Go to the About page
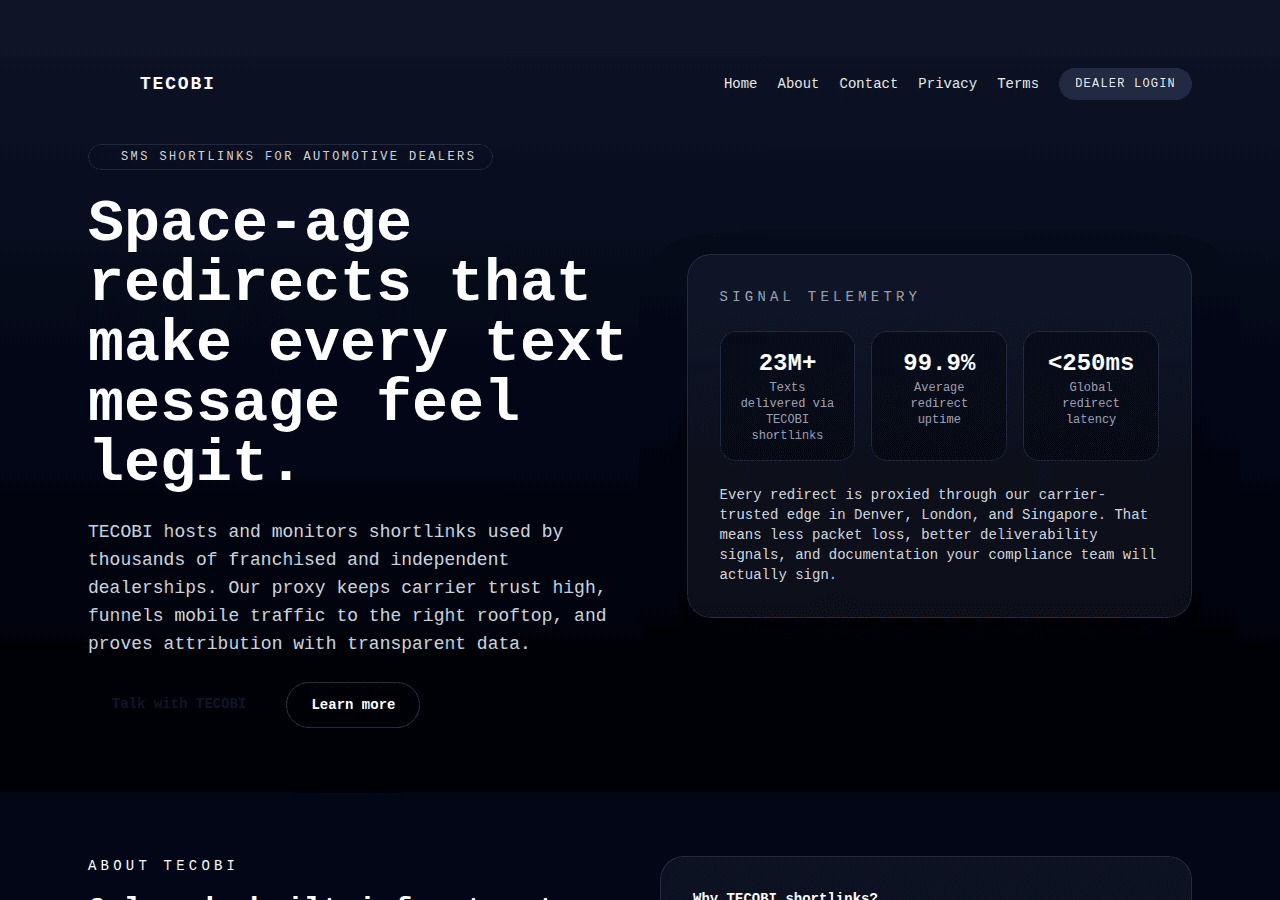This screenshot has height=900, width=1280. pyautogui.click(x=798, y=84)
